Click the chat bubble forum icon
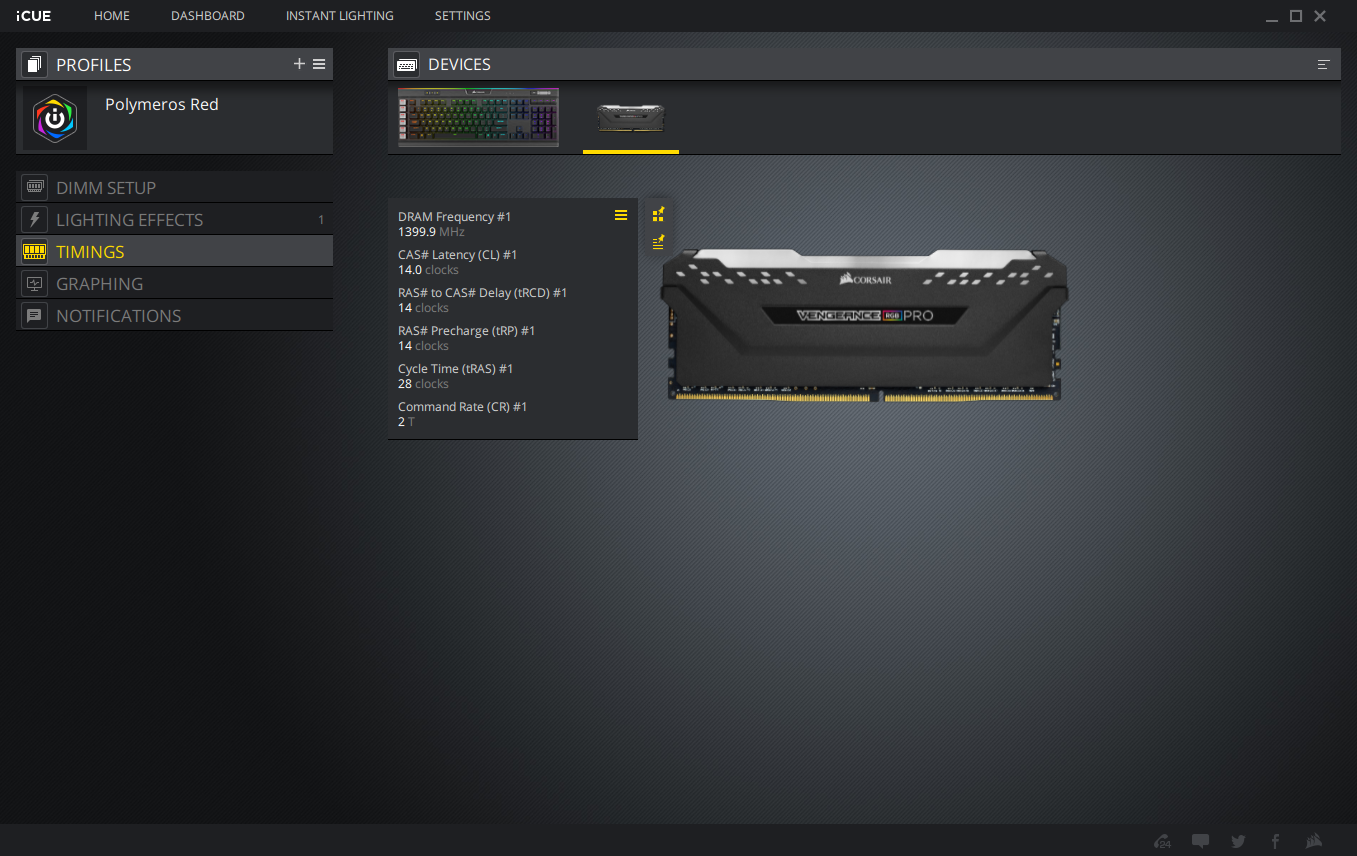The height and width of the screenshot is (856, 1357). click(x=1201, y=841)
